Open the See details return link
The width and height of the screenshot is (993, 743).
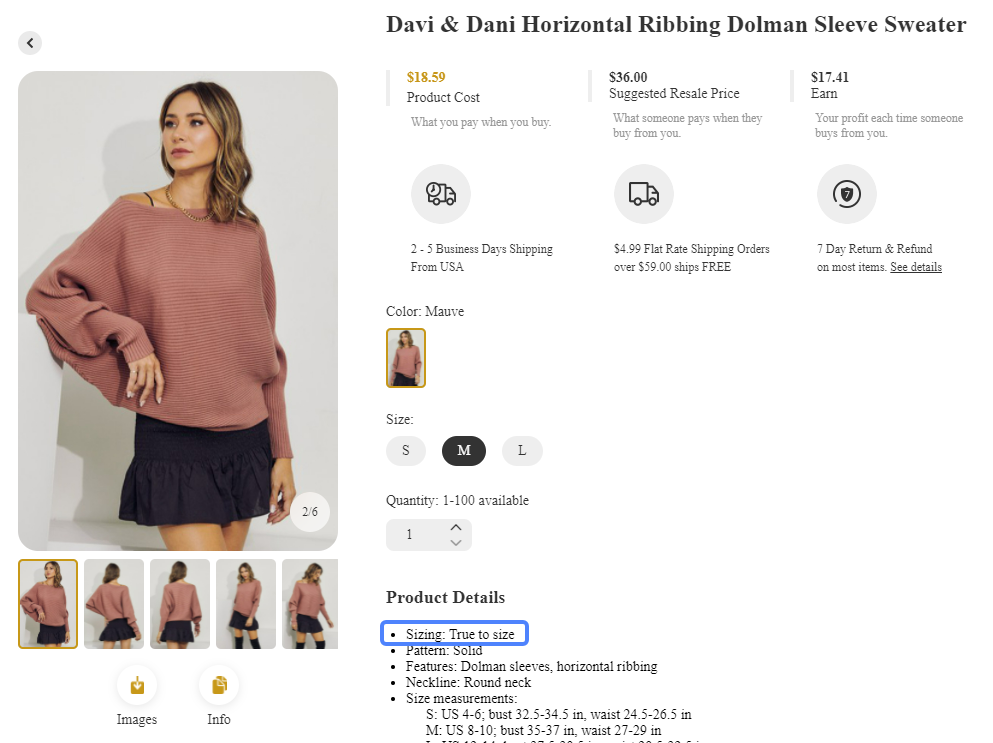[916, 267]
